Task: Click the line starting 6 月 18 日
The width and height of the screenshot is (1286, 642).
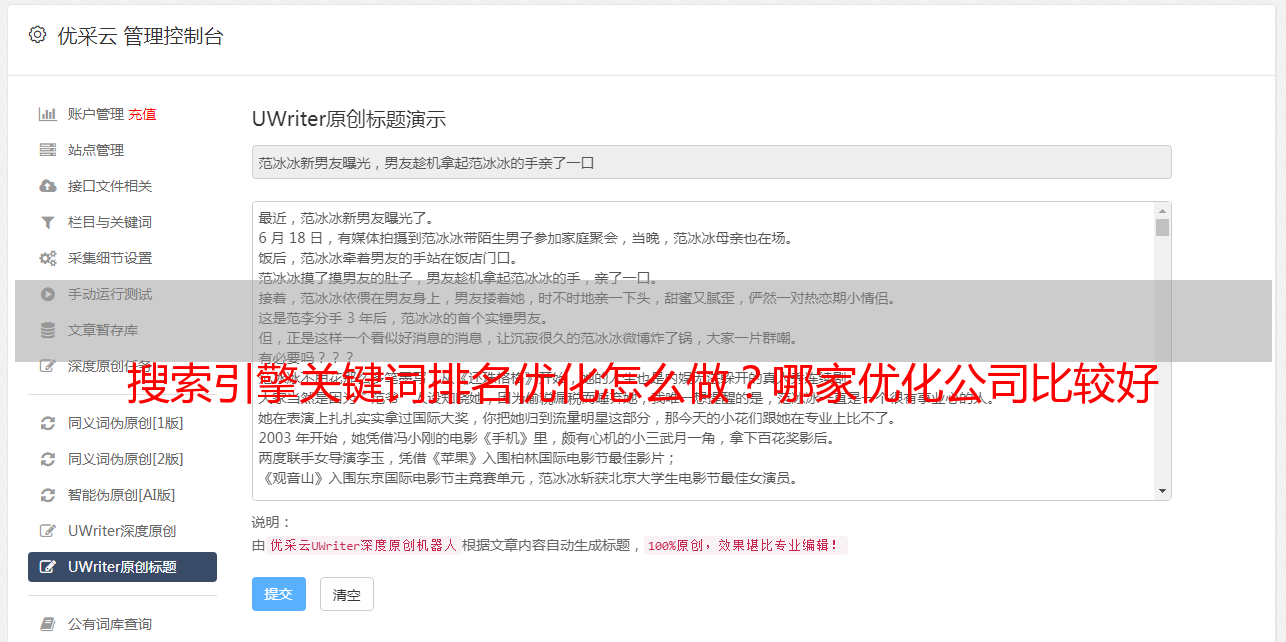Action: click(x=525, y=238)
